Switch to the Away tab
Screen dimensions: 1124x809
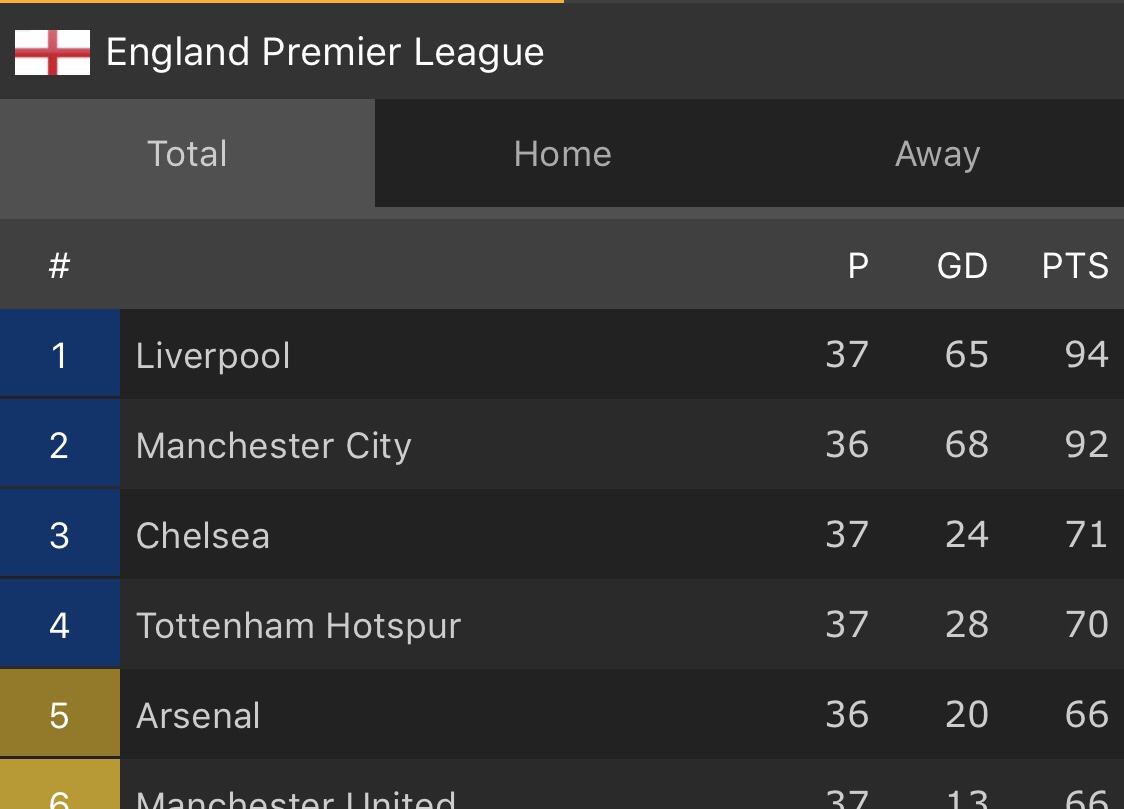click(x=937, y=153)
